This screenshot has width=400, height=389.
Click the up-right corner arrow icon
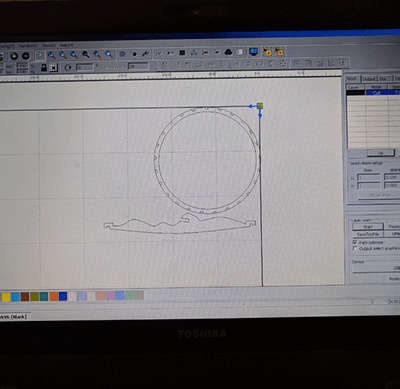tap(308, 63)
